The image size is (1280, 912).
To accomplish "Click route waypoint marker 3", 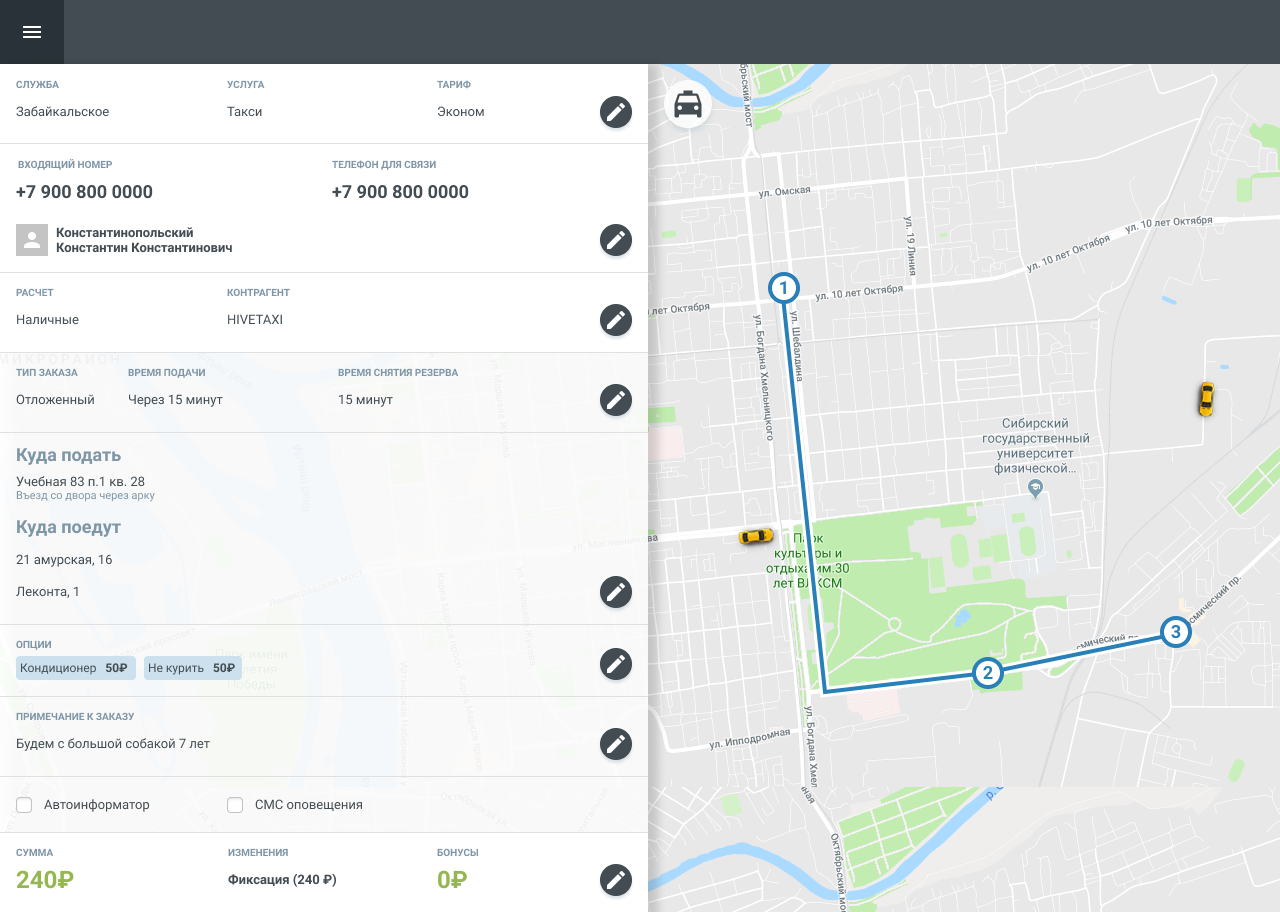I will 1176,632.
